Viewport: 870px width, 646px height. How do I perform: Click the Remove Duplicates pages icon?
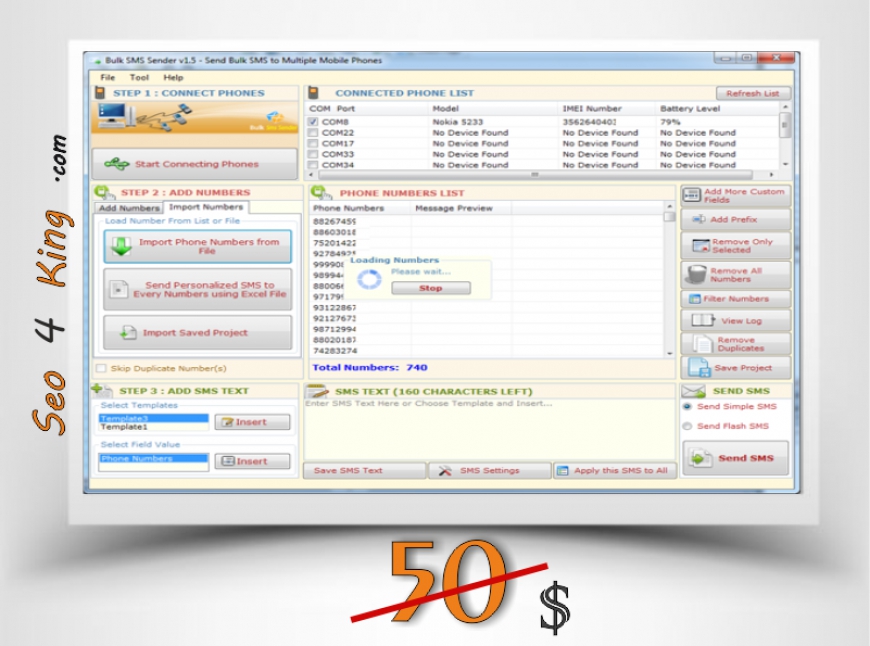click(702, 344)
